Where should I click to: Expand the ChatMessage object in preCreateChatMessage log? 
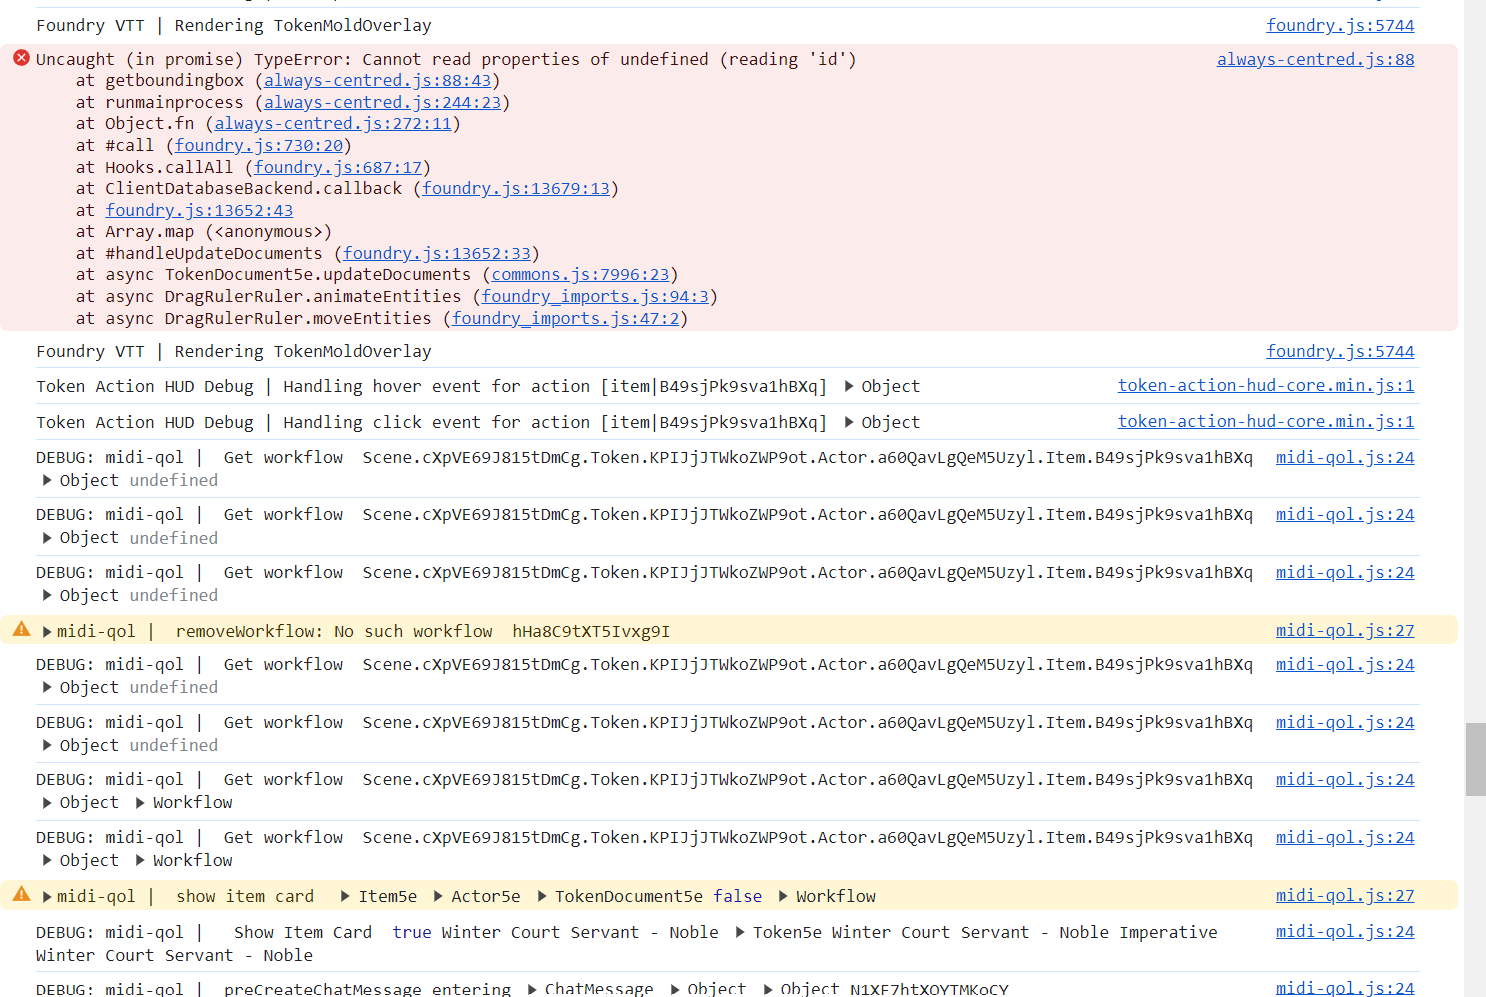coord(530,988)
